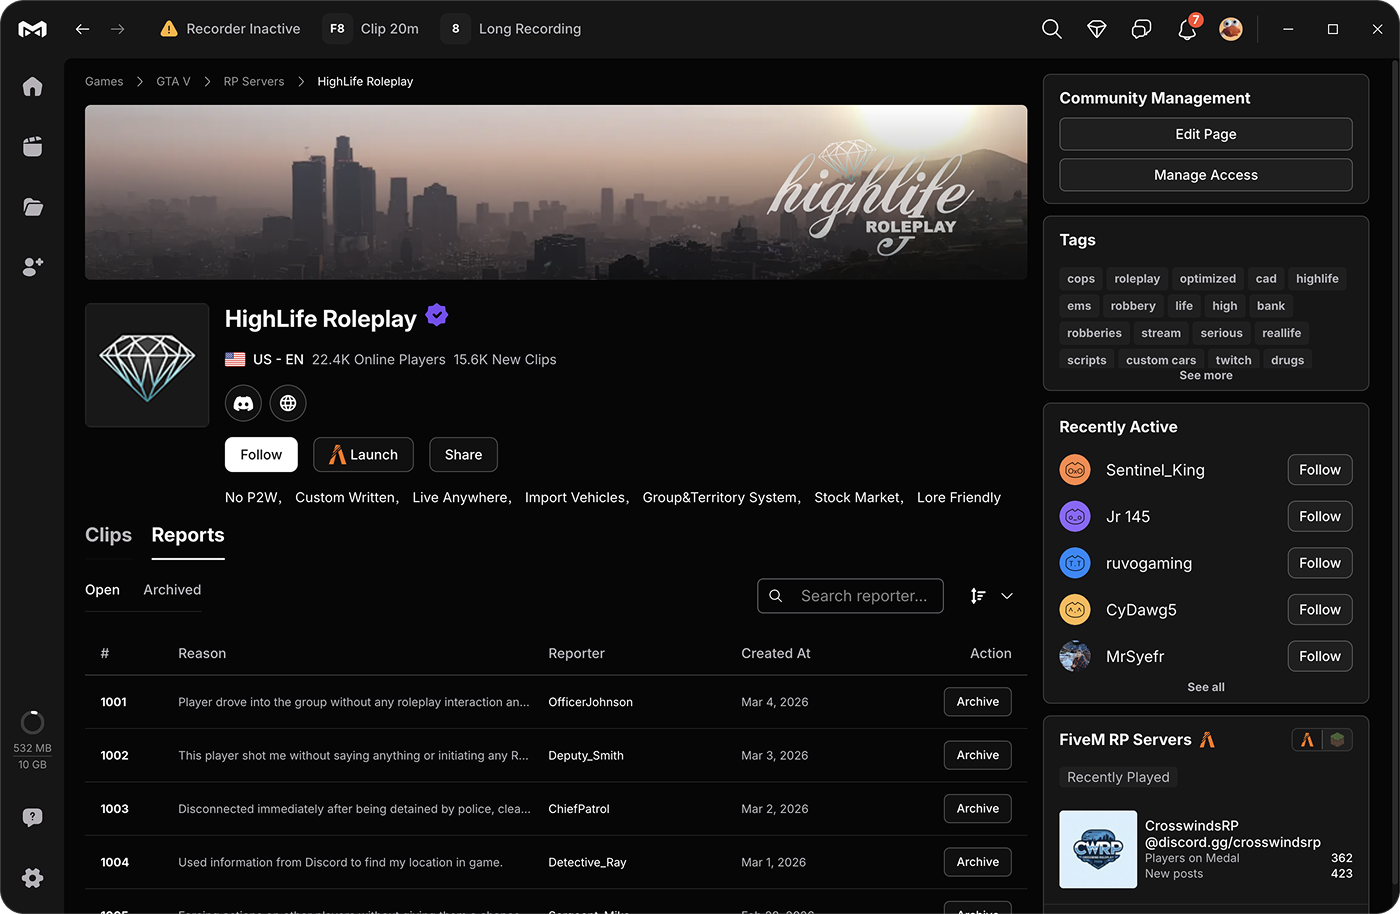
Task: Switch to the Clips tab
Action: [x=108, y=535]
